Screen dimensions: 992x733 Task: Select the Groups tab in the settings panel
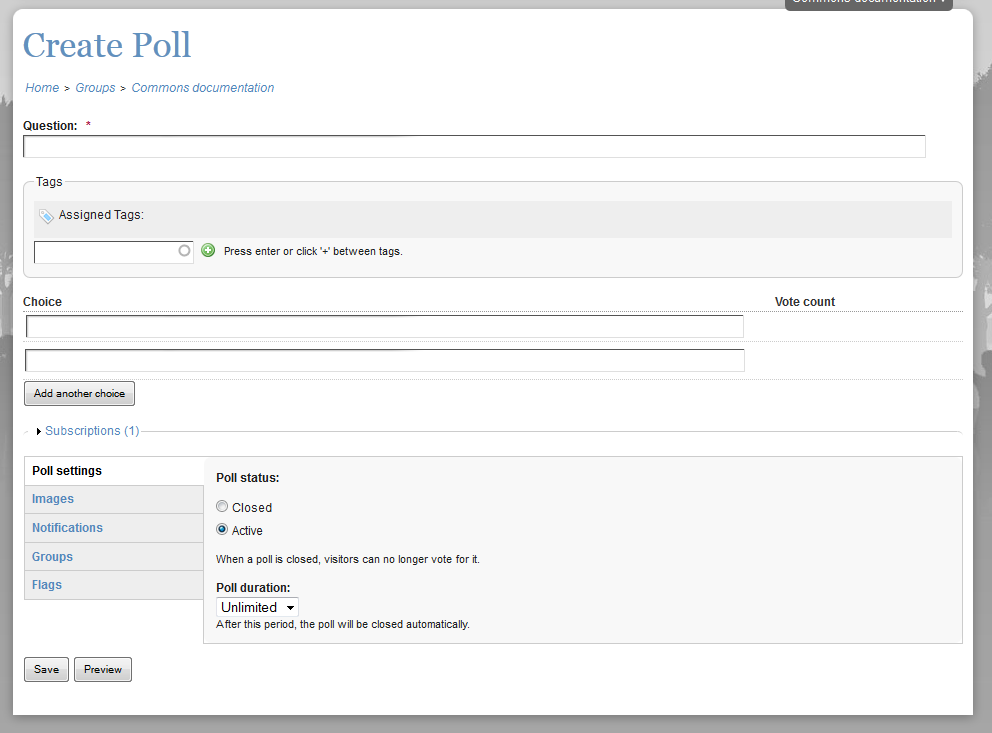click(52, 556)
